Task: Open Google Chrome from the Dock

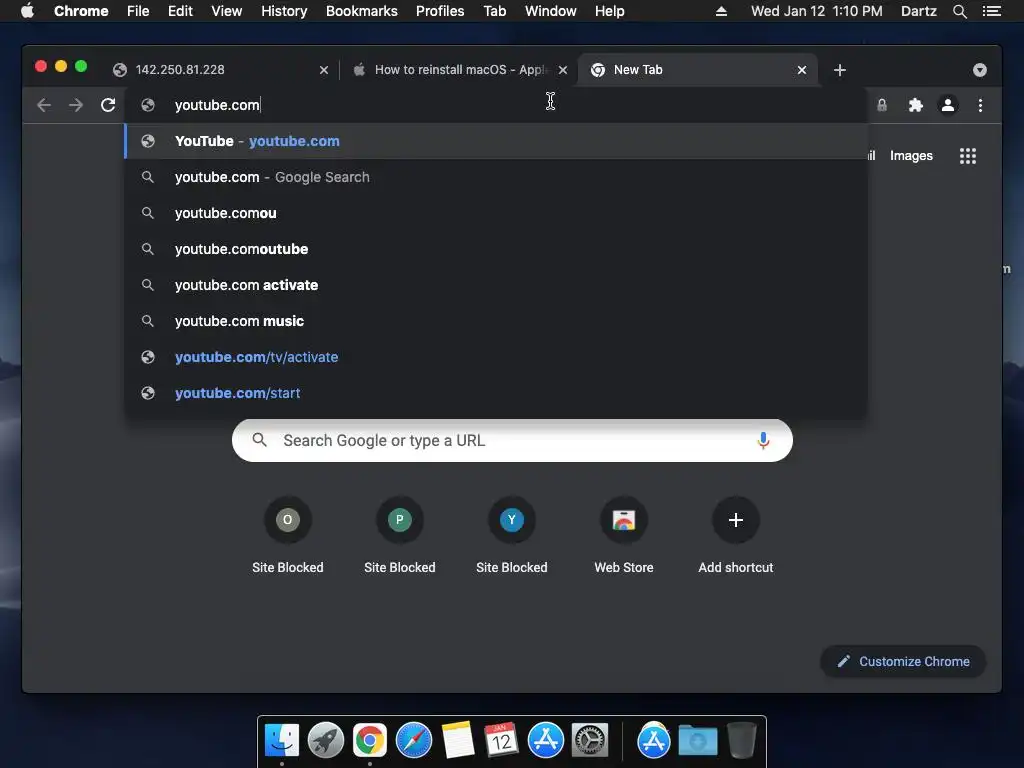Action: (x=370, y=740)
